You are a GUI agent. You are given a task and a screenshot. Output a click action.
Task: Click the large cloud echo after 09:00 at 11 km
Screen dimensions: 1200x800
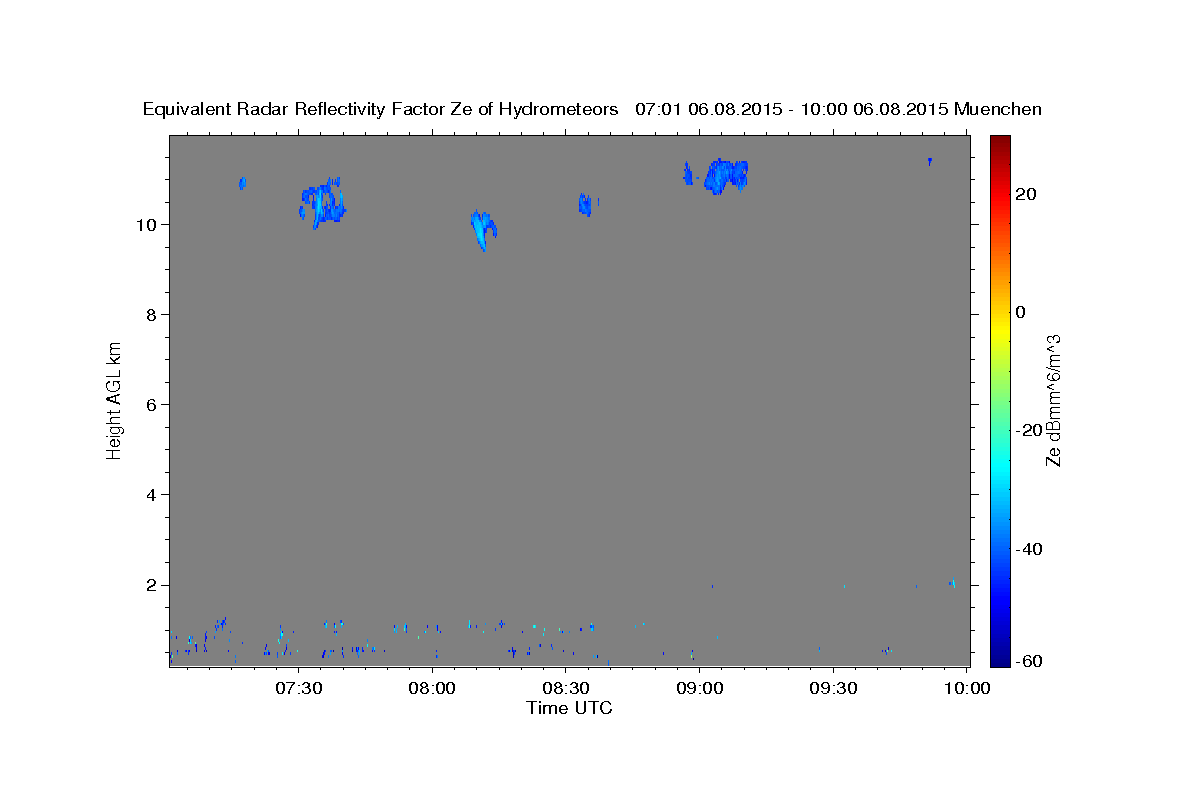(727, 175)
